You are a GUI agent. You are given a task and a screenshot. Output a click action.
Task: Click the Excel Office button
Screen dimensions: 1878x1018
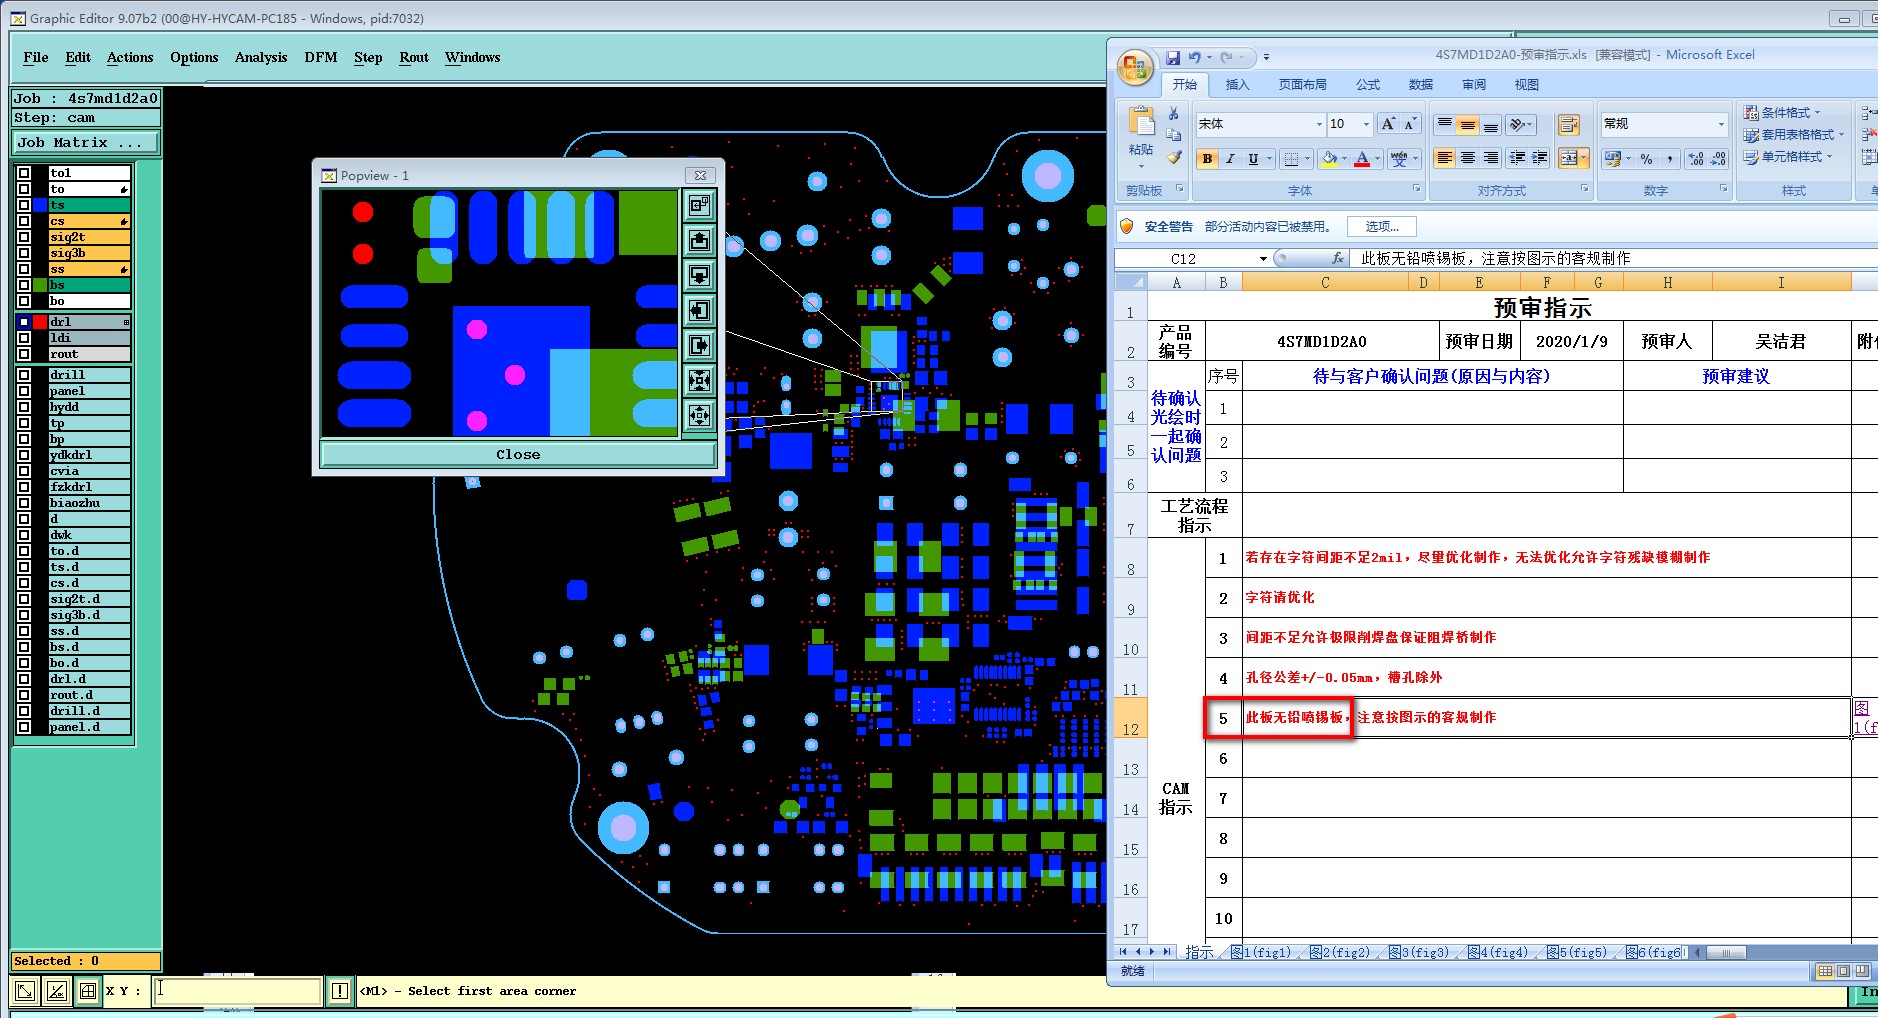coord(1135,68)
